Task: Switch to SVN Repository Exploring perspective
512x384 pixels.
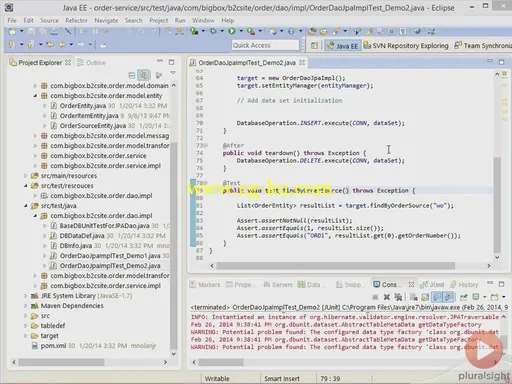Action: point(406,46)
